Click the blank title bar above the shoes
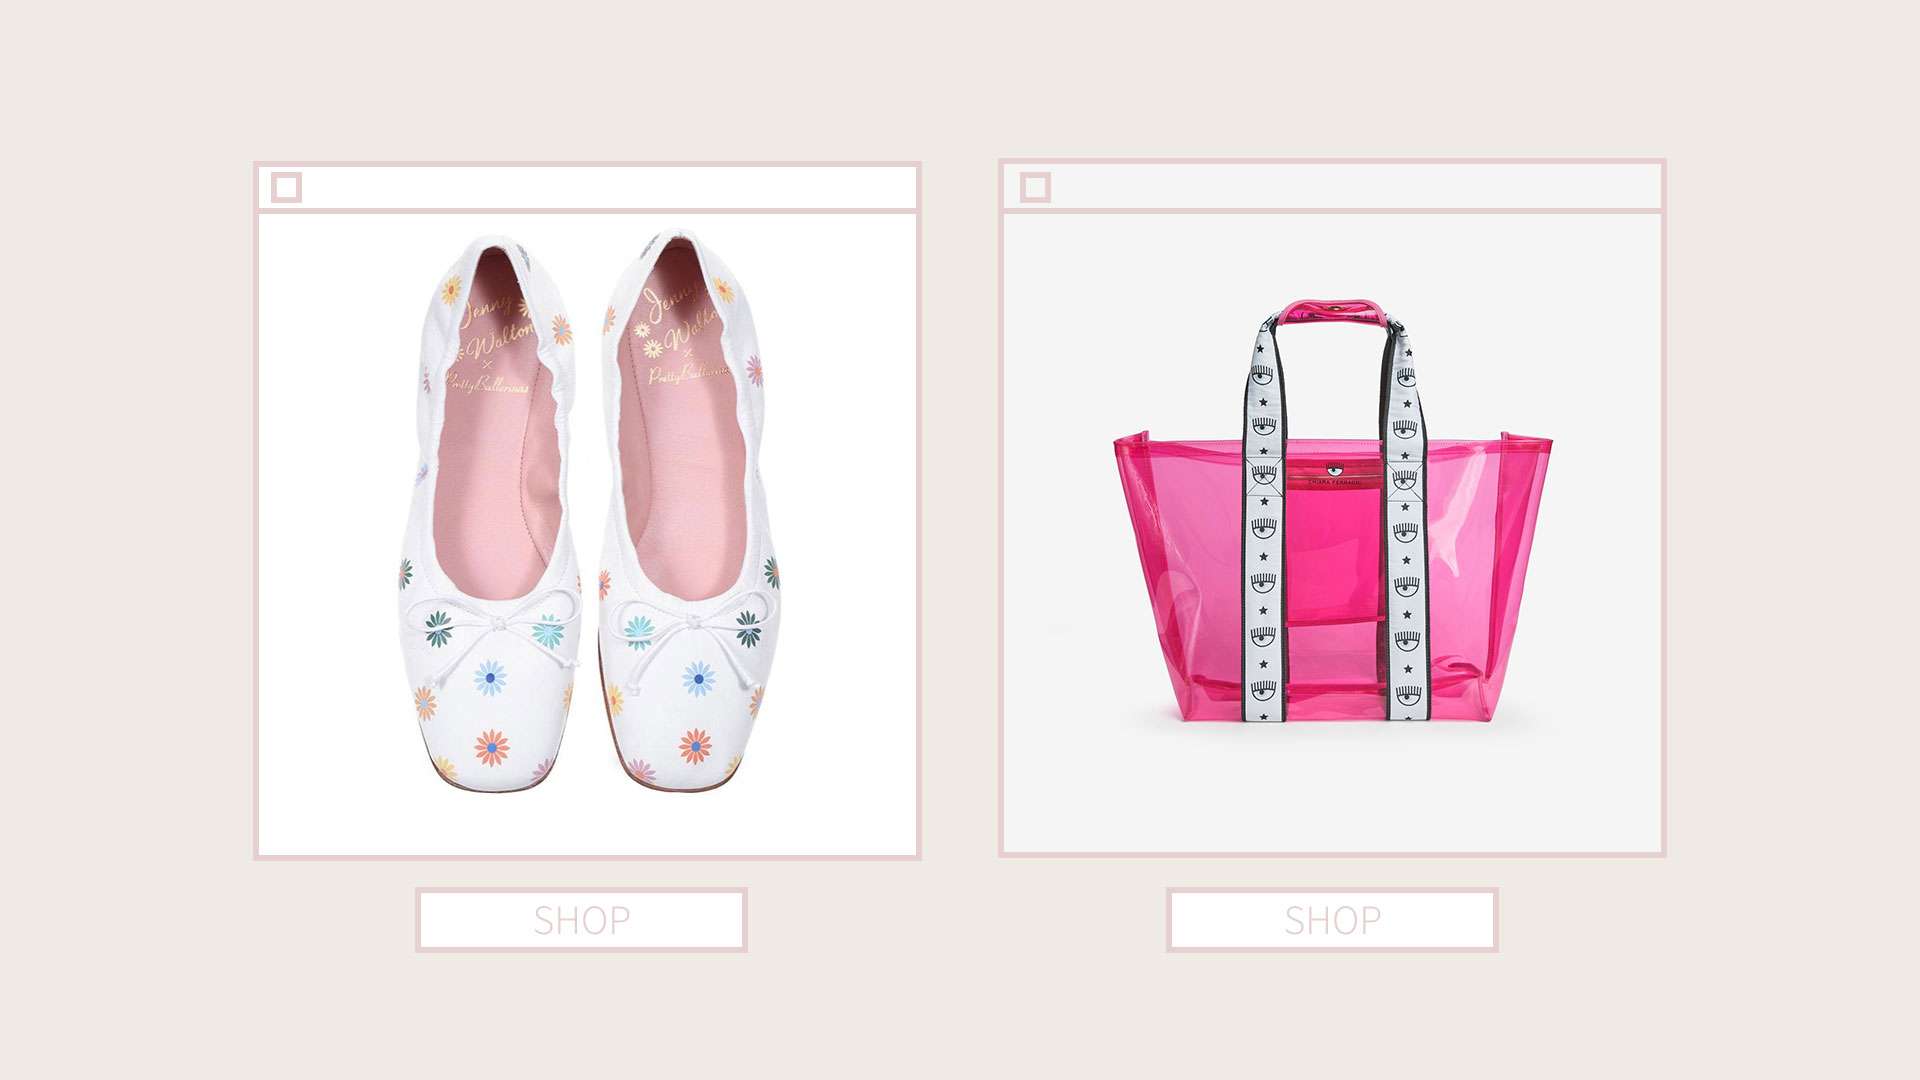1920x1080 pixels. pos(608,187)
